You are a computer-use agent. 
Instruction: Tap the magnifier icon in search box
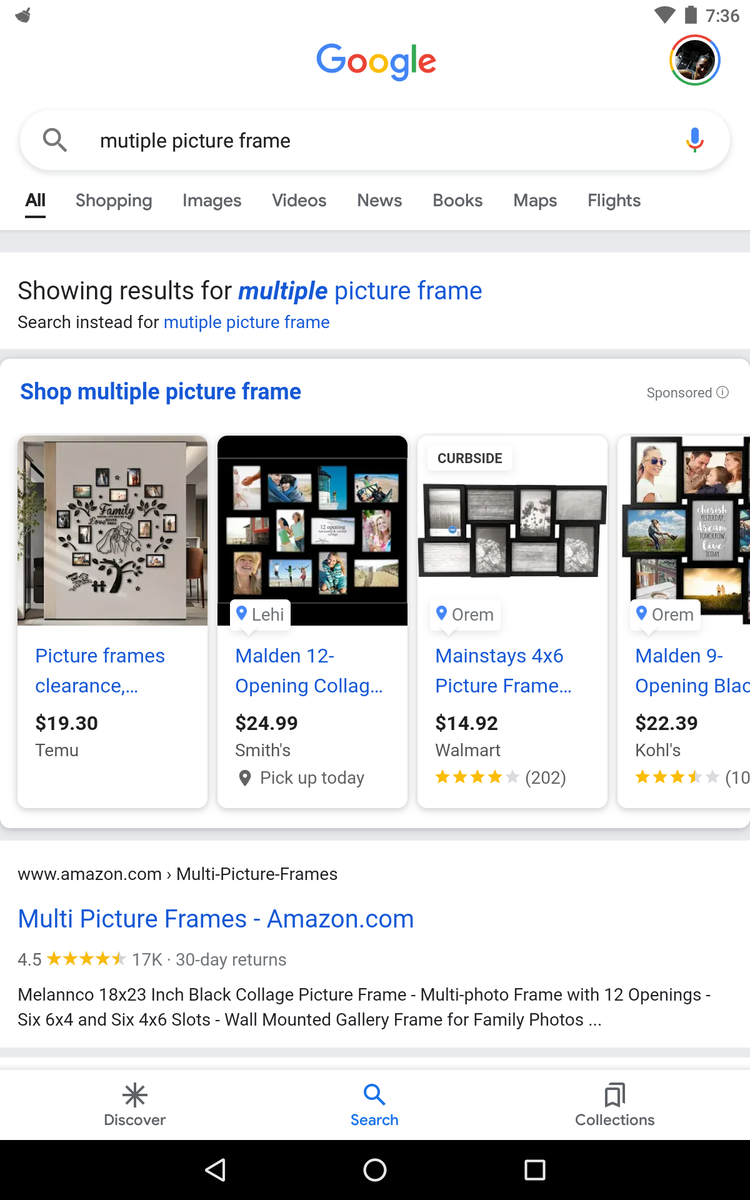[x=55, y=141]
